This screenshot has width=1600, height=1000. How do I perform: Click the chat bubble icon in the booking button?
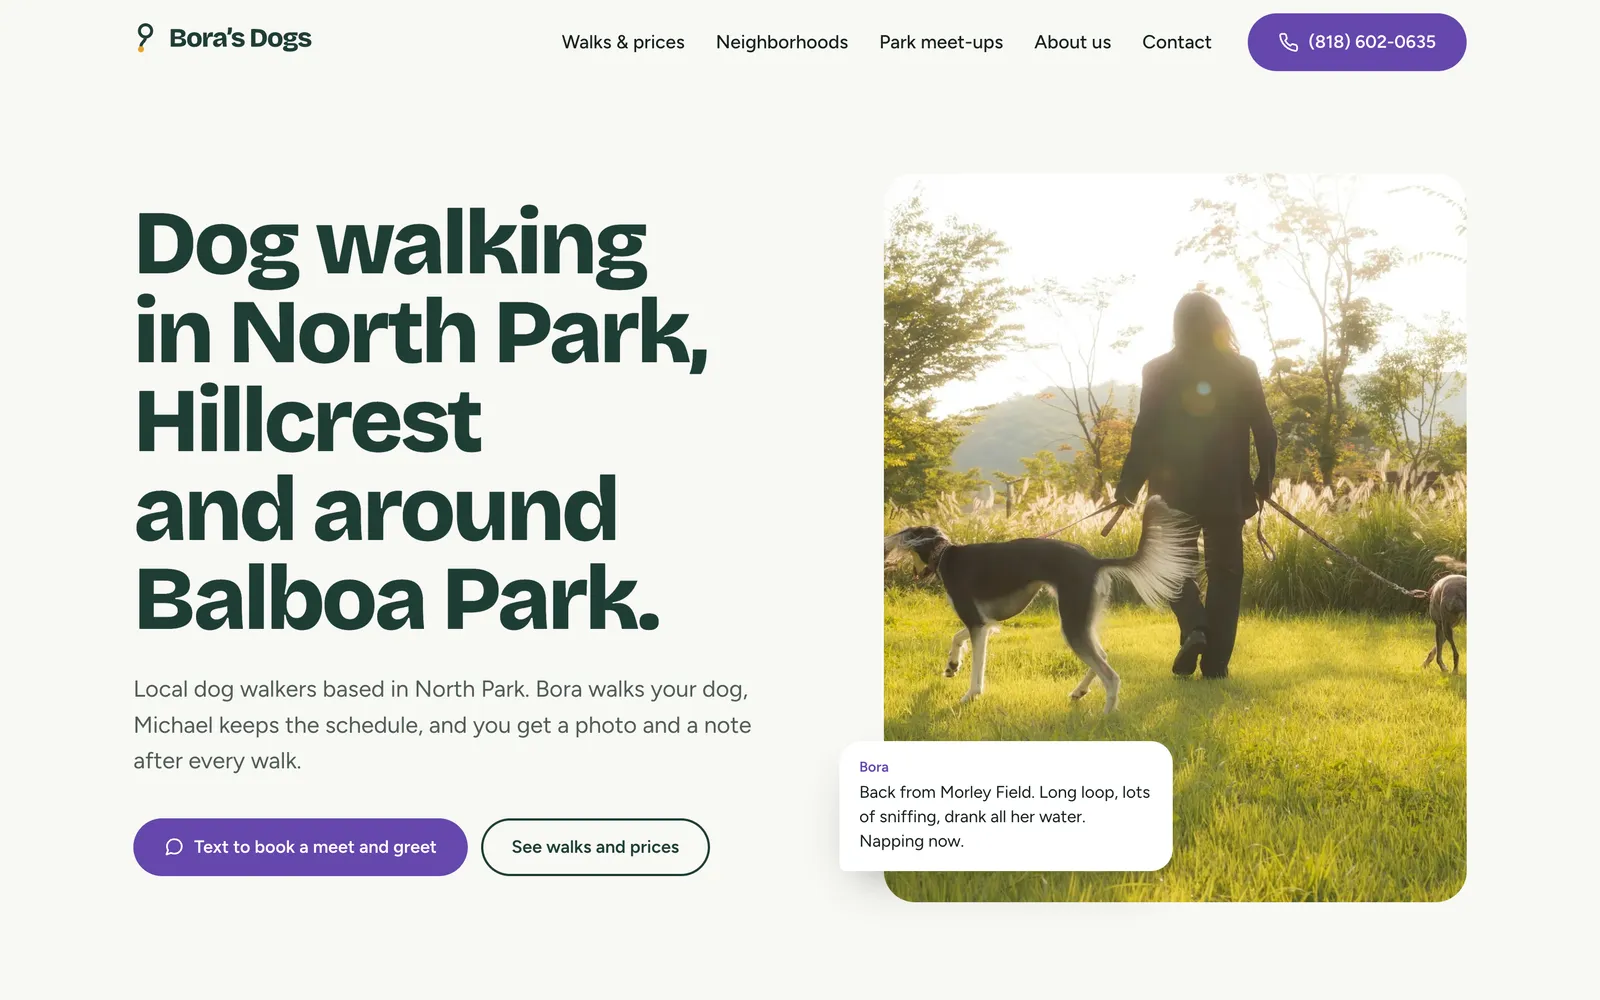(174, 847)
